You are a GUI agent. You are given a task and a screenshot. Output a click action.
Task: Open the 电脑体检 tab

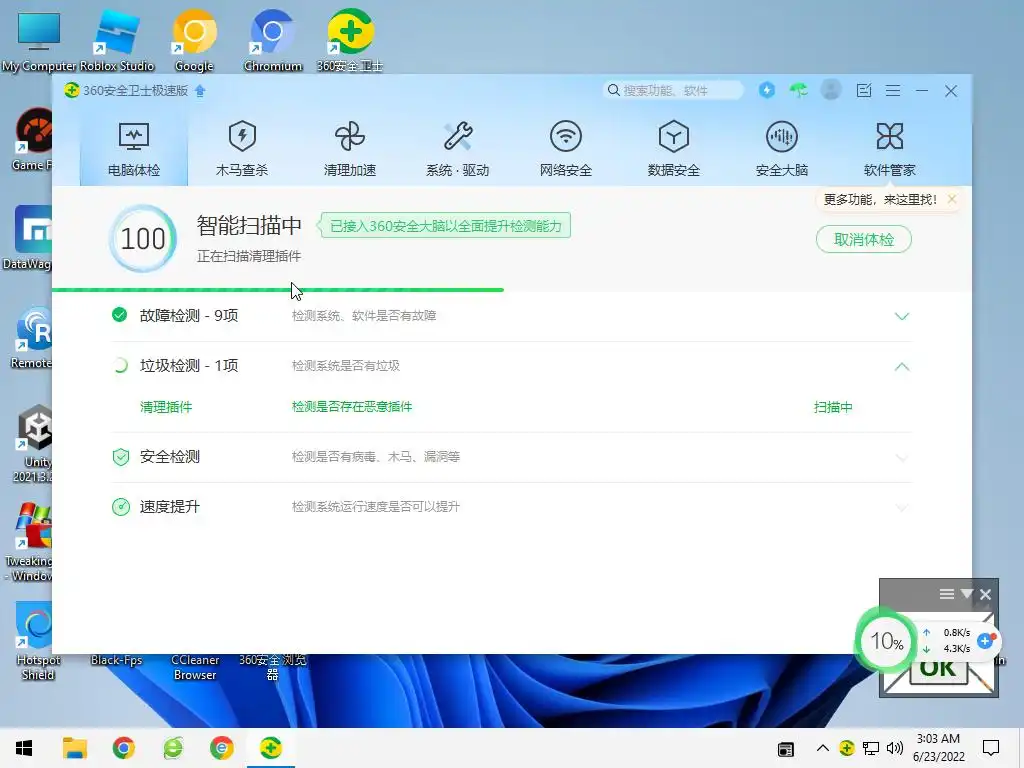134,149
